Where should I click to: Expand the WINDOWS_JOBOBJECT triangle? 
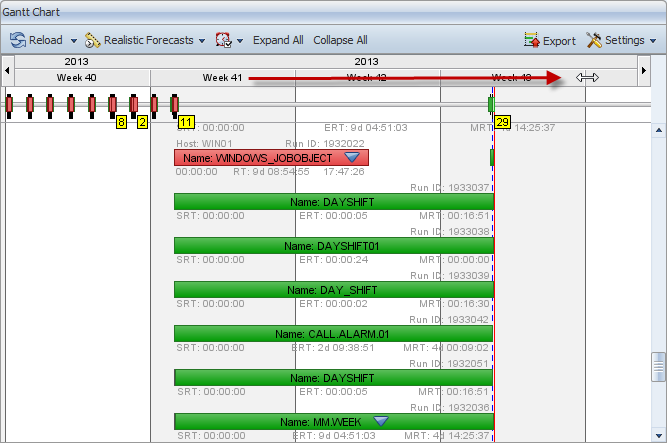pos(352,158)
